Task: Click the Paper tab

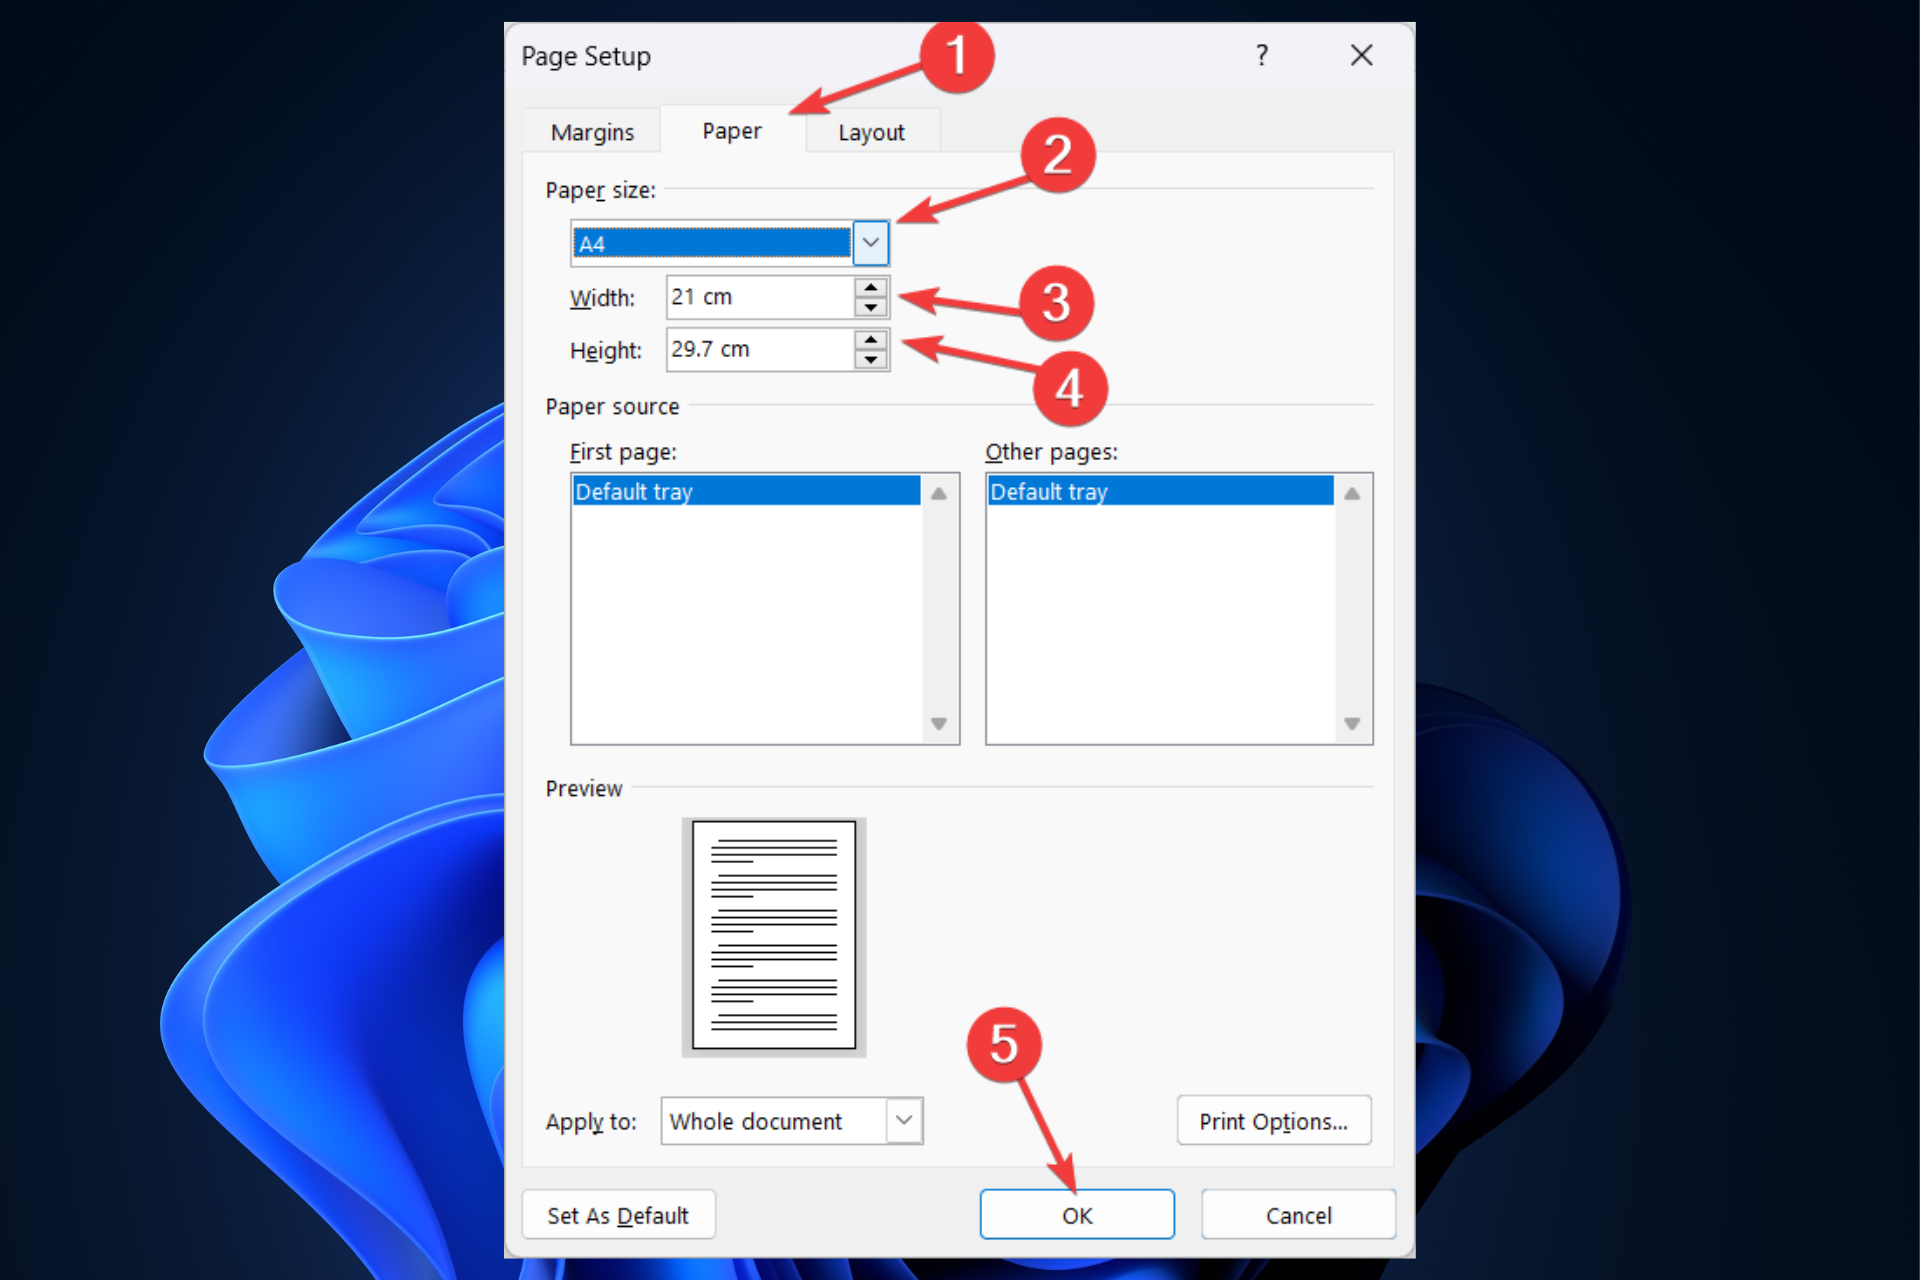Action: click(731, 129)
